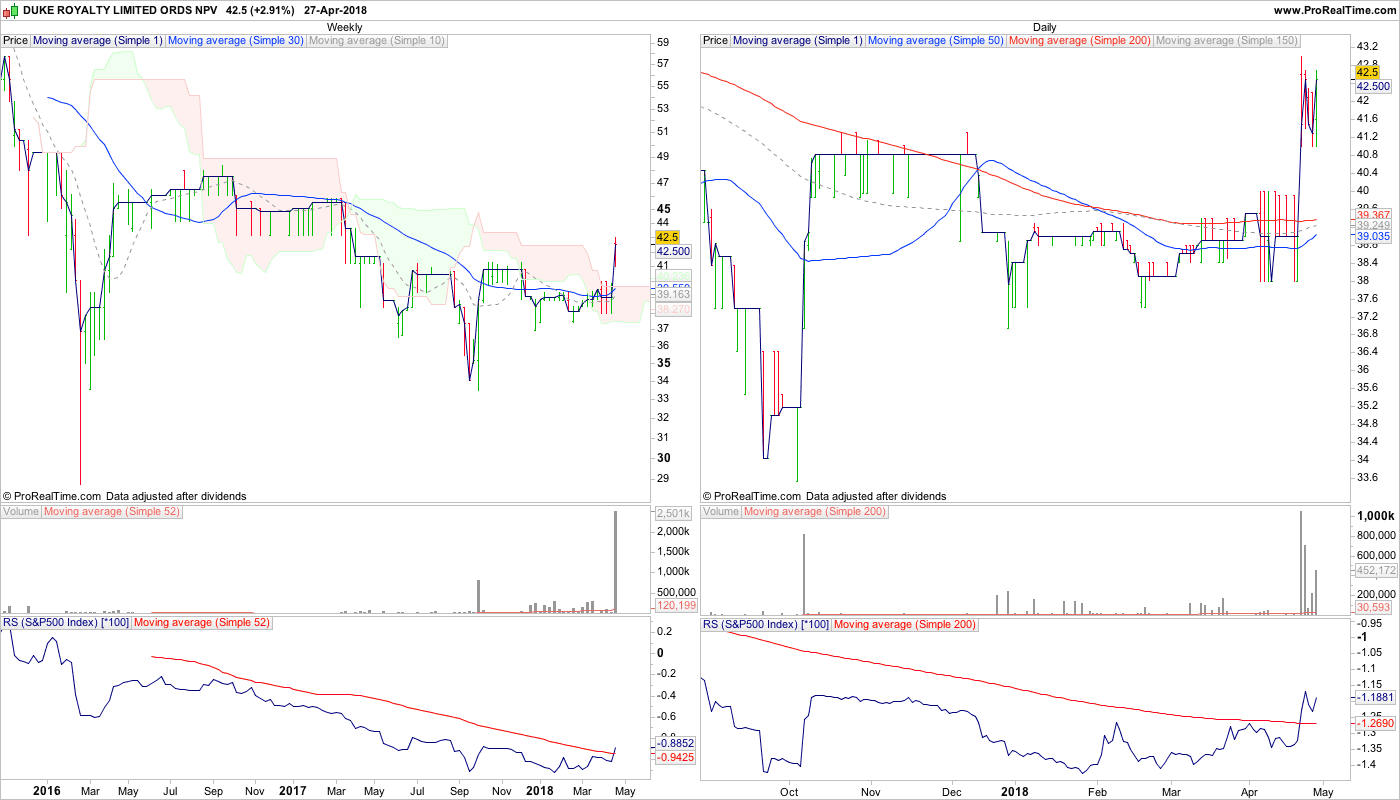
Task: Click 120,199 value on Weekly volume axis
Action: pyautogui.click(x=675, y=605)
